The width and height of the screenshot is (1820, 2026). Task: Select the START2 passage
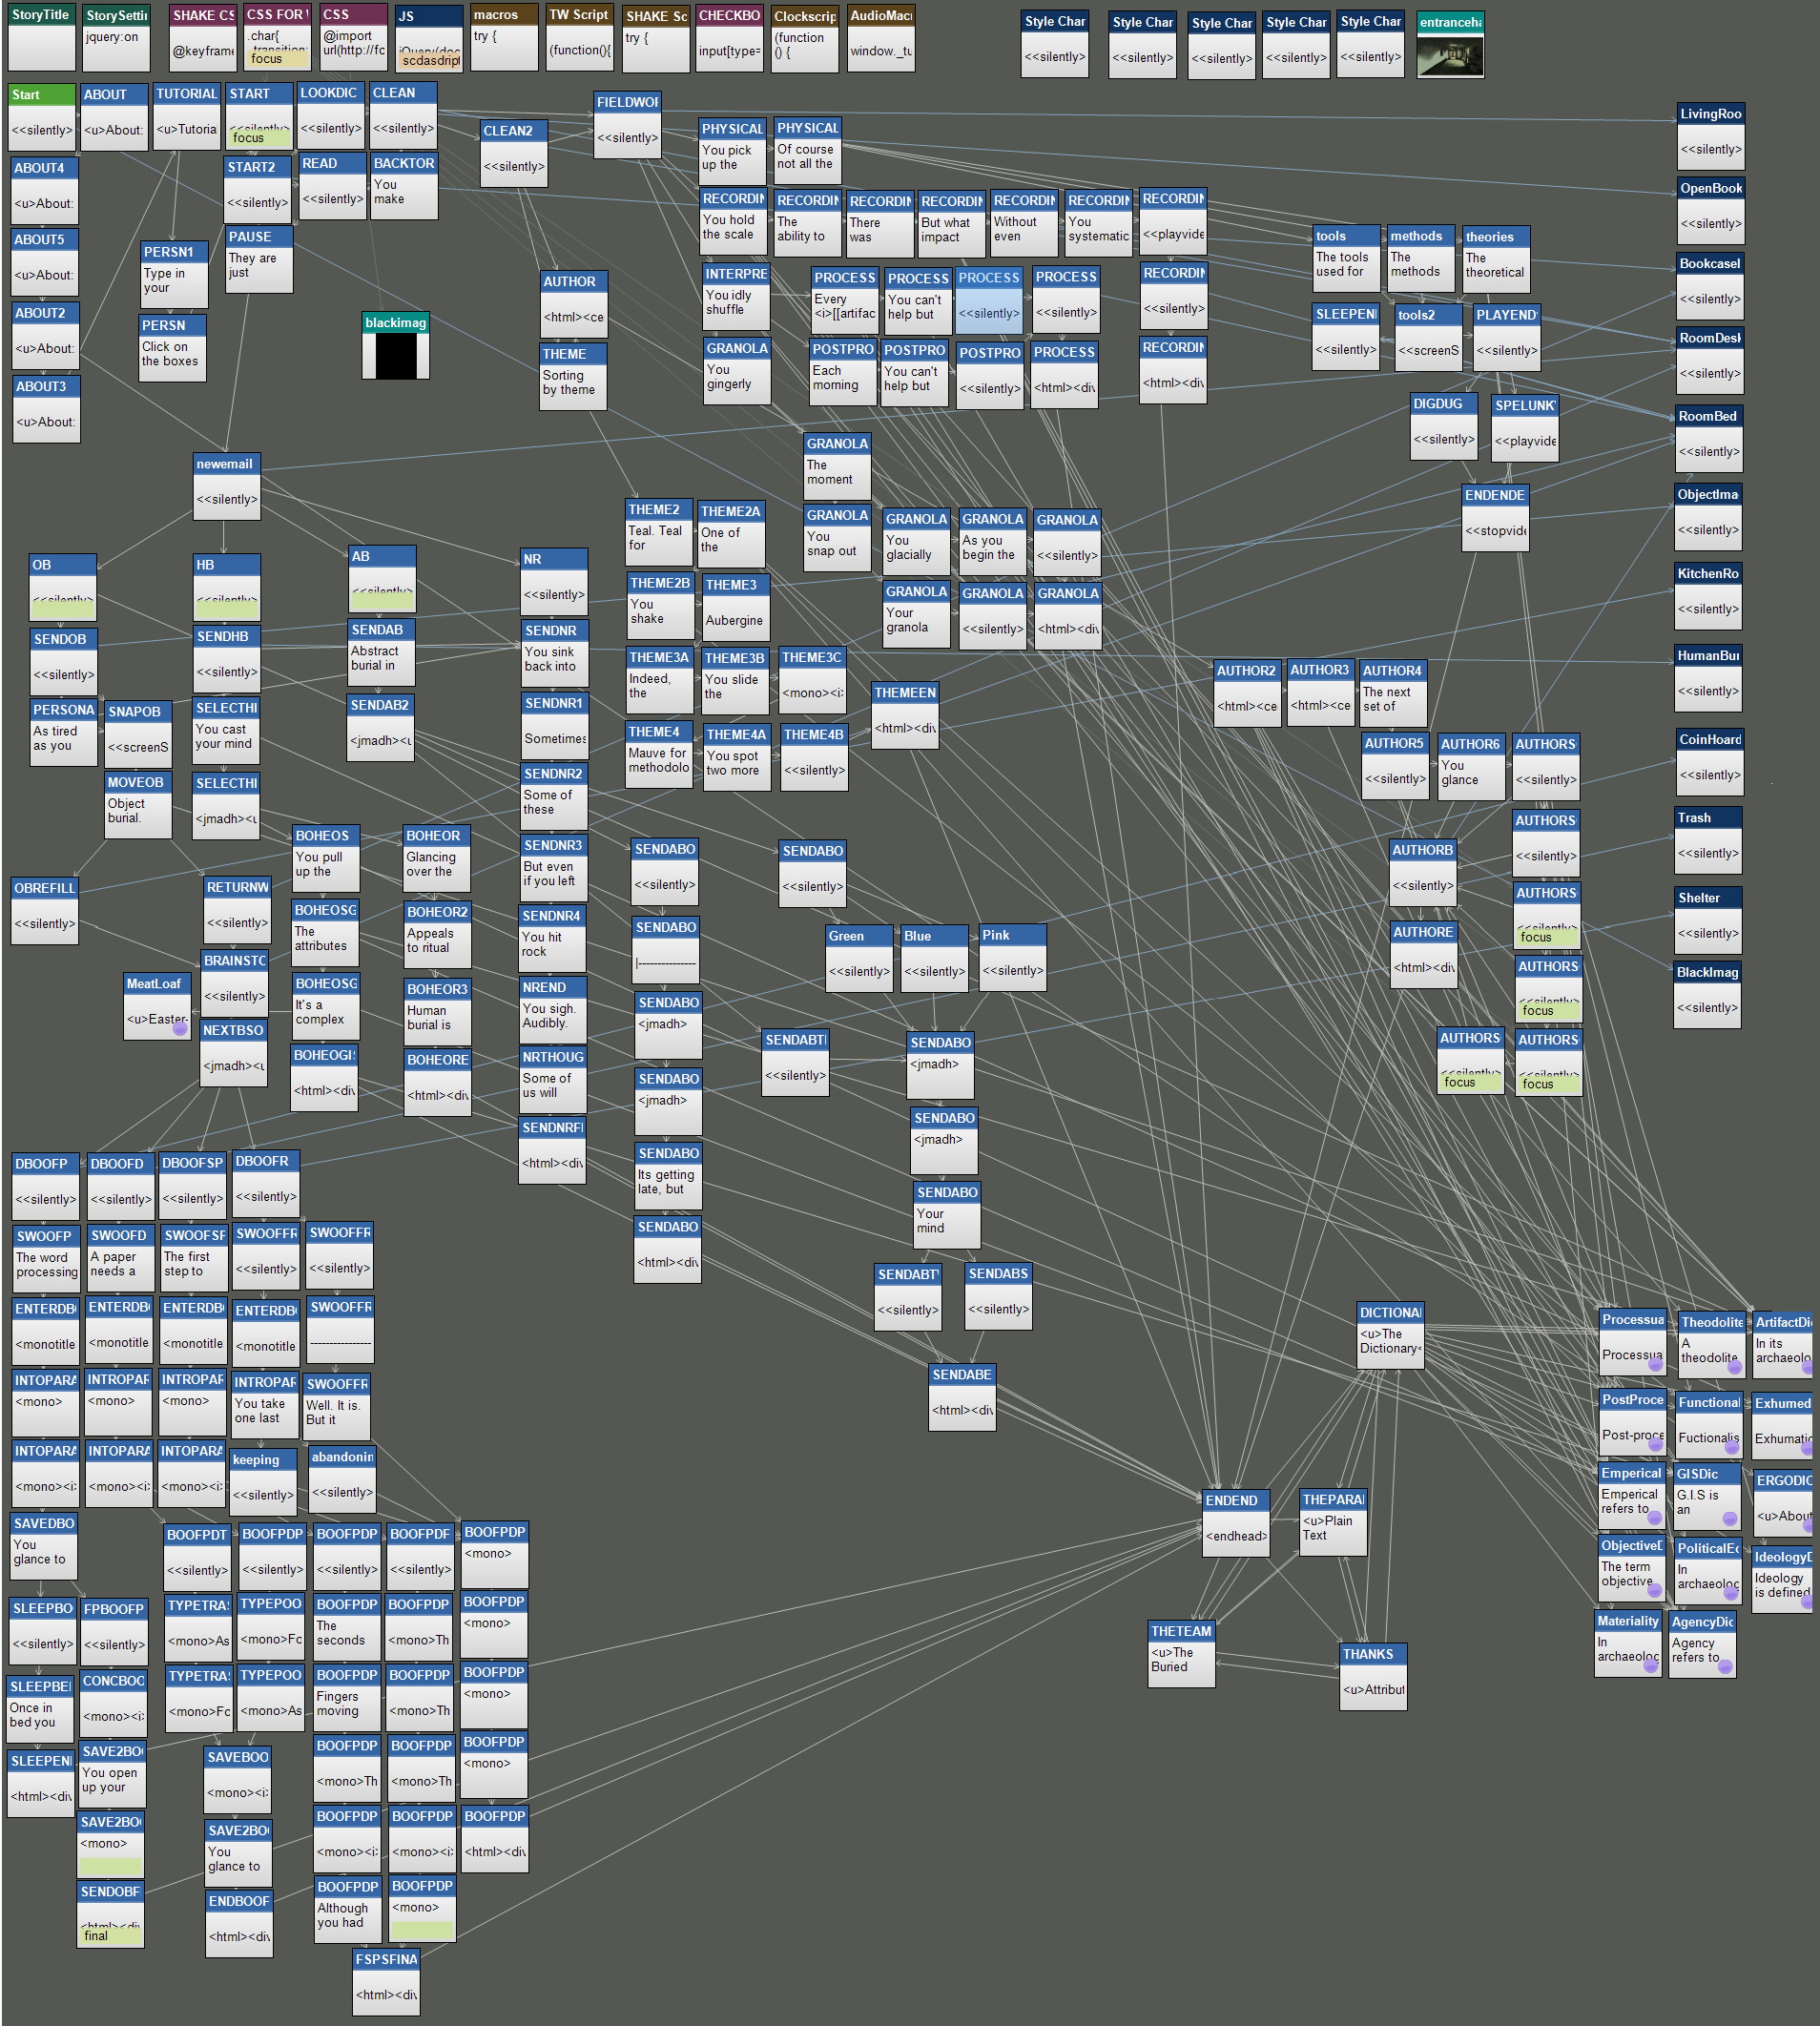point(258,190)
